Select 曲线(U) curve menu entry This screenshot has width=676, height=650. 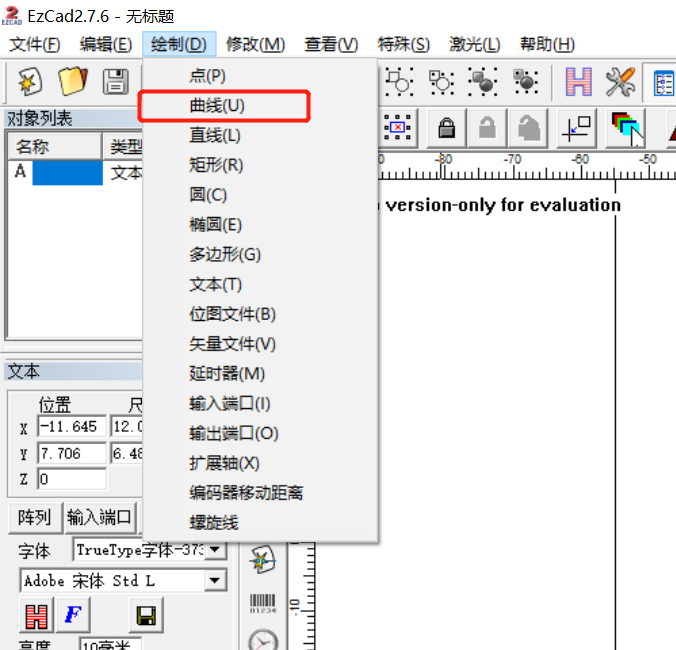260,106
